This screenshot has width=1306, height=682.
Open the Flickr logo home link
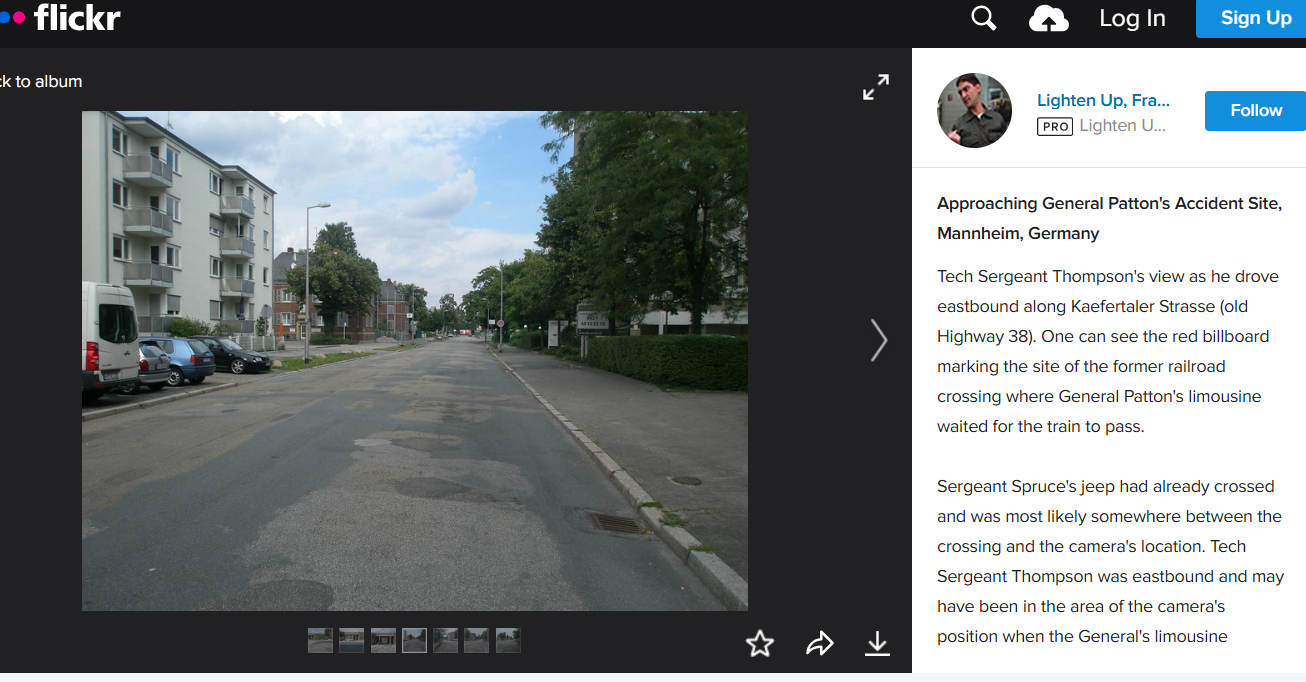point(60,17)
